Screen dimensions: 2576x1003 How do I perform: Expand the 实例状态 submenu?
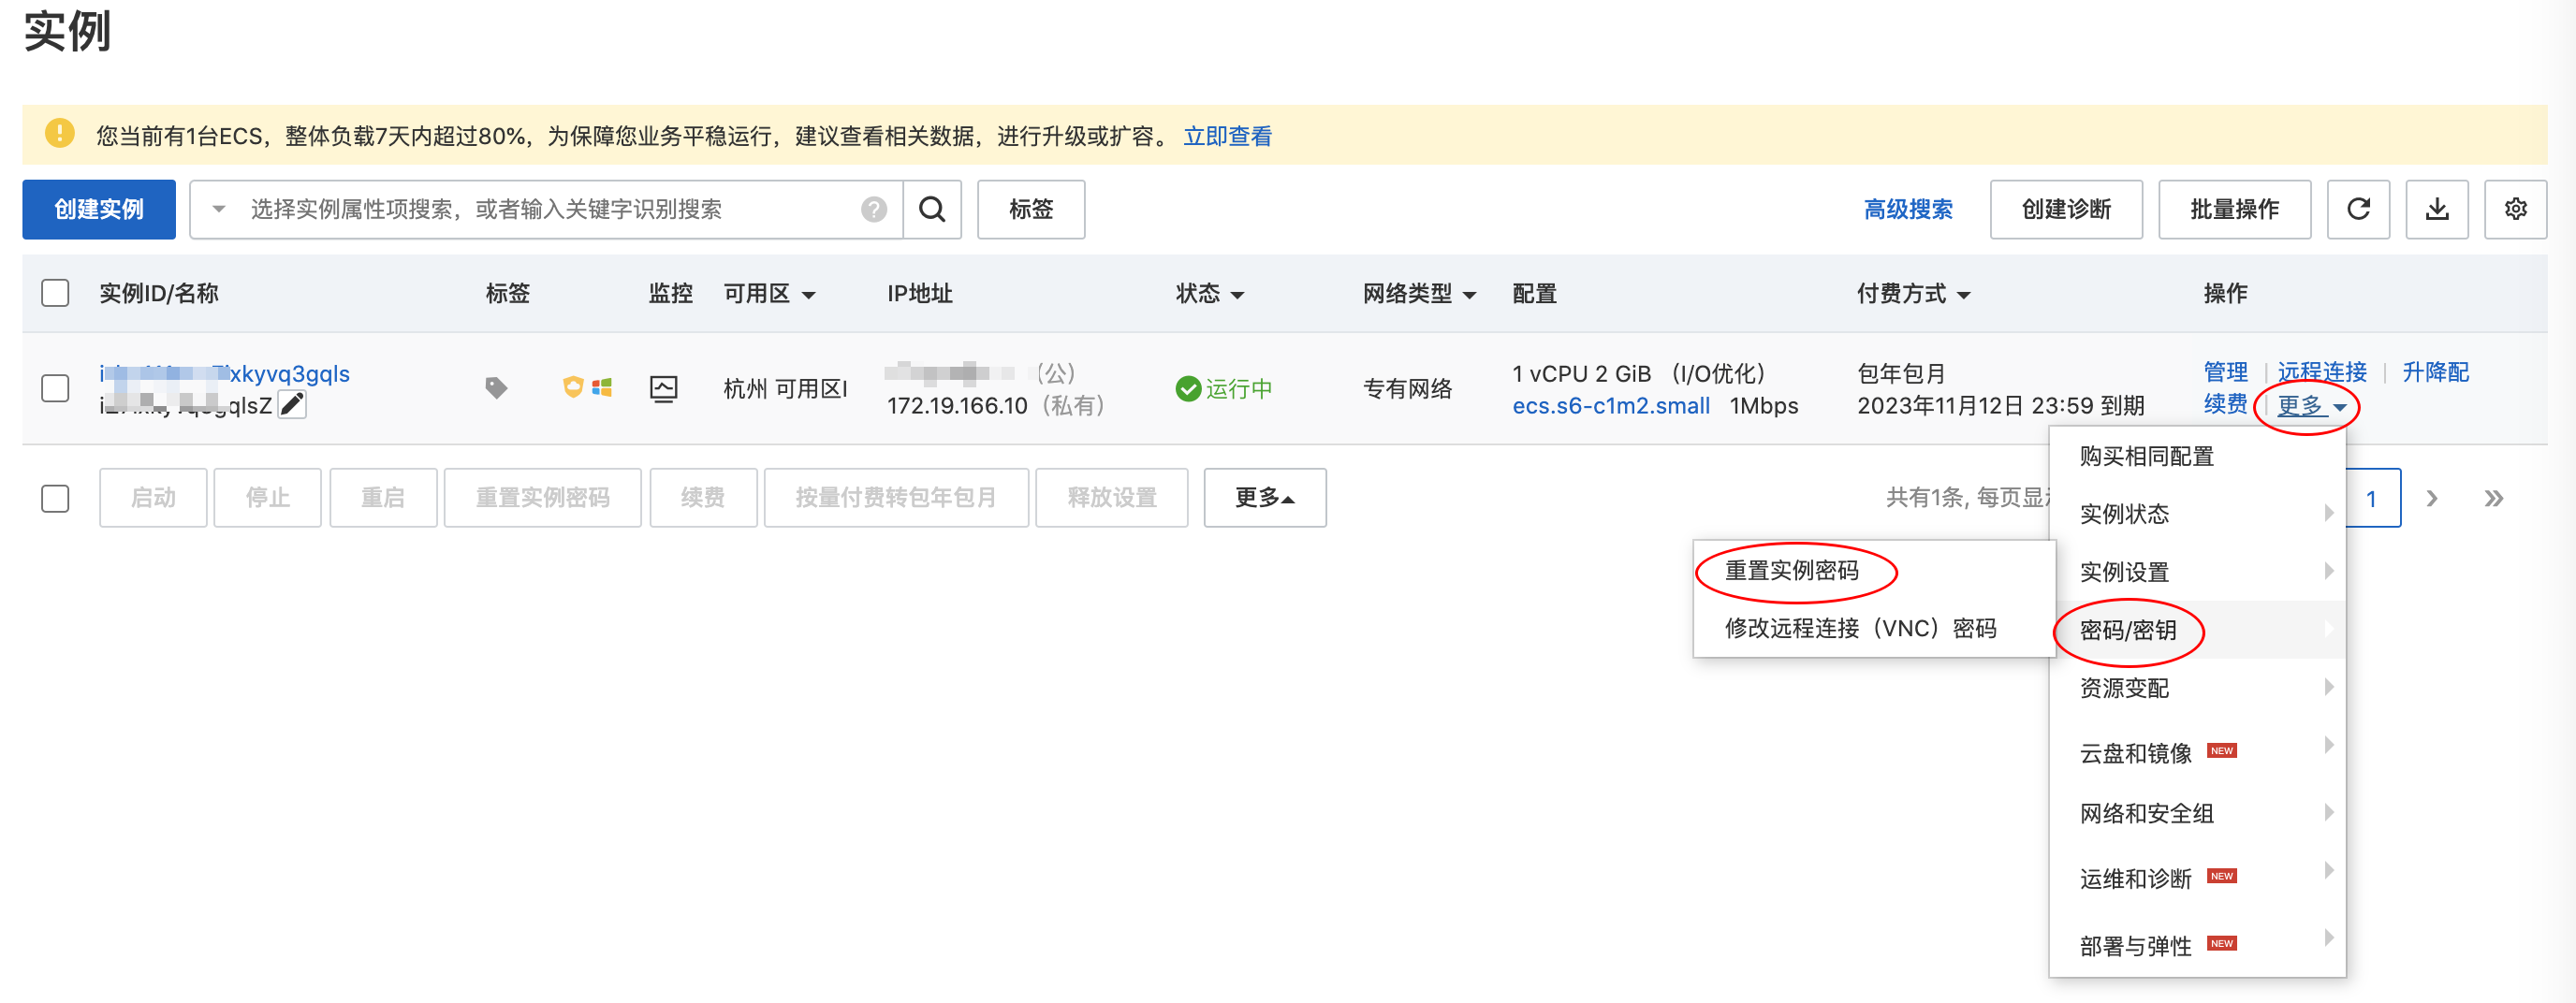(x=2197, y=514)
